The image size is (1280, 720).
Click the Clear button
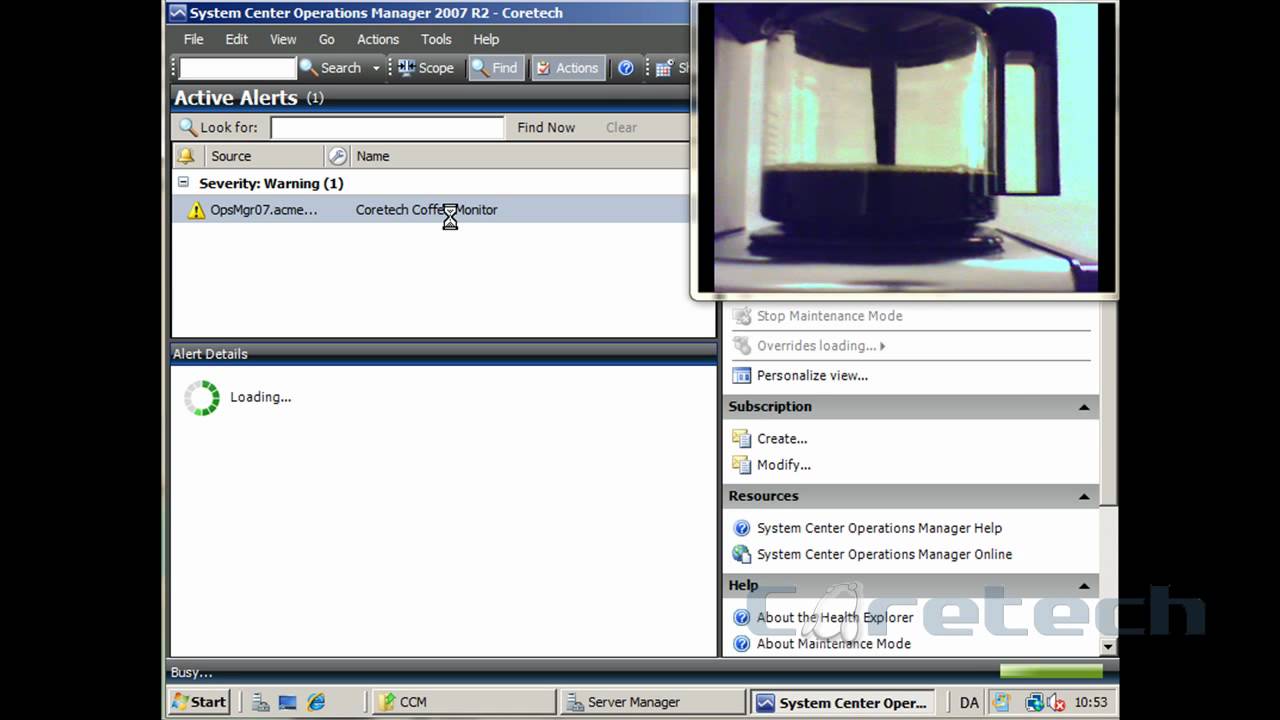(621, 127)
